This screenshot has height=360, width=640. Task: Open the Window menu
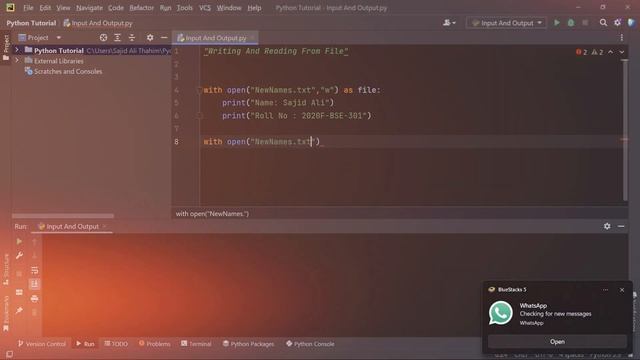(229, 8)
